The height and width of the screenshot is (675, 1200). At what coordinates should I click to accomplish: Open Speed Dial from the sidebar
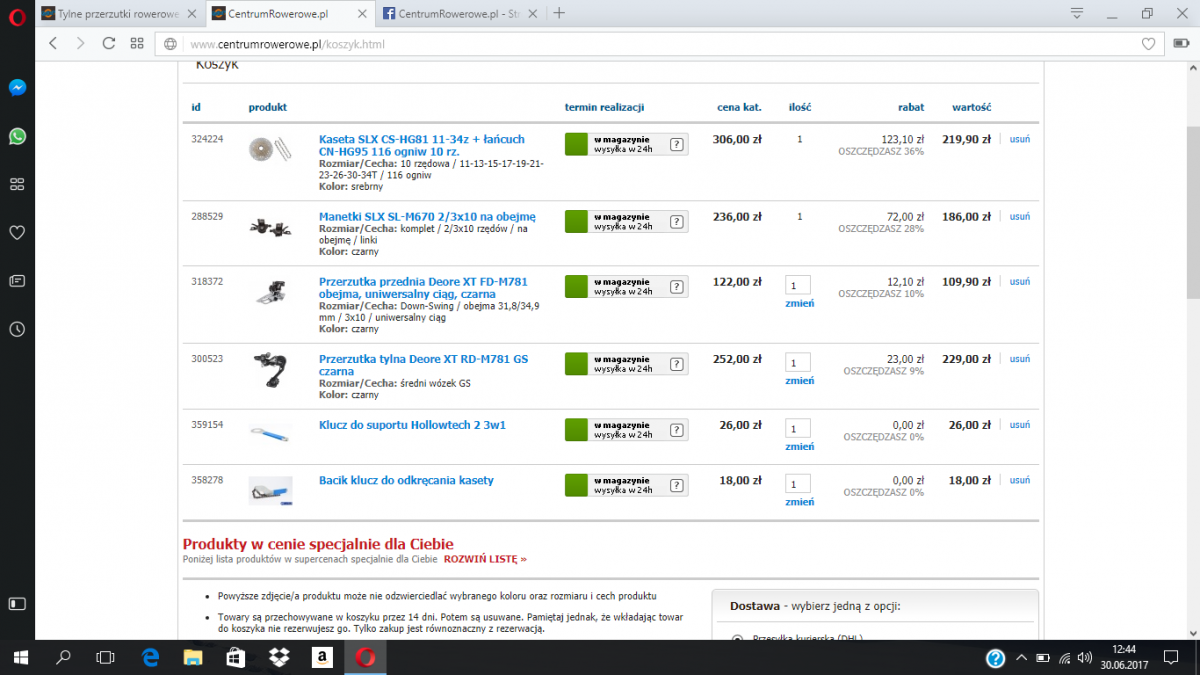[17, 184]
